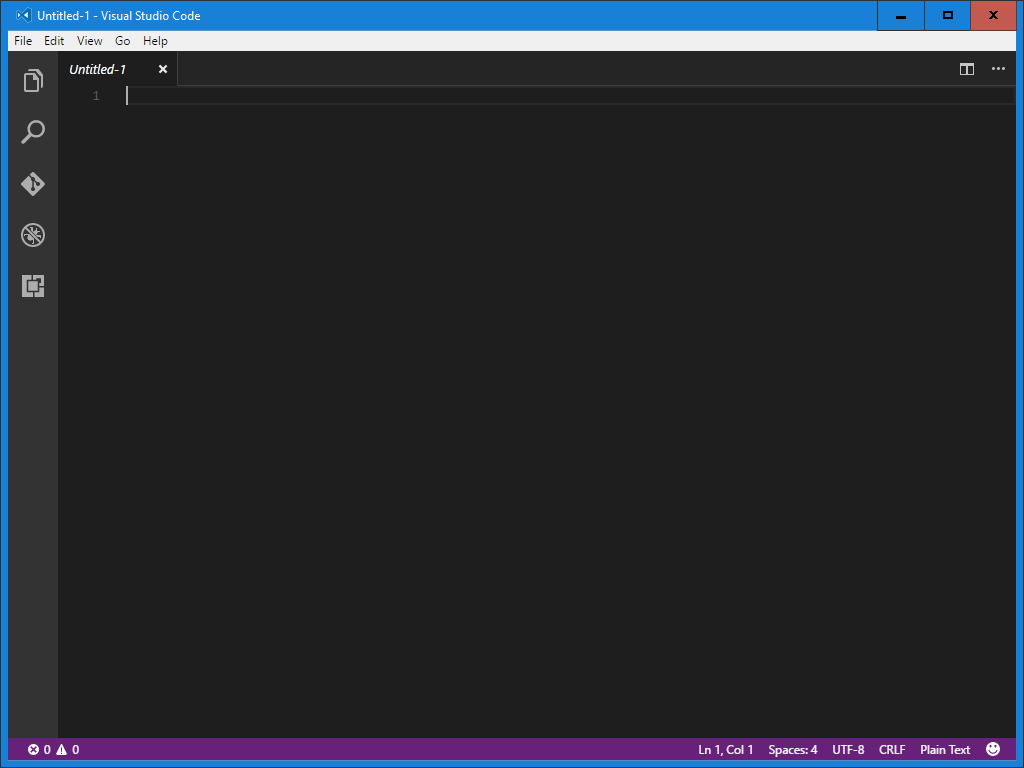The image size is (1024, 768).
Task: Open the Extensions view
Action: click(x=33, y=286)
